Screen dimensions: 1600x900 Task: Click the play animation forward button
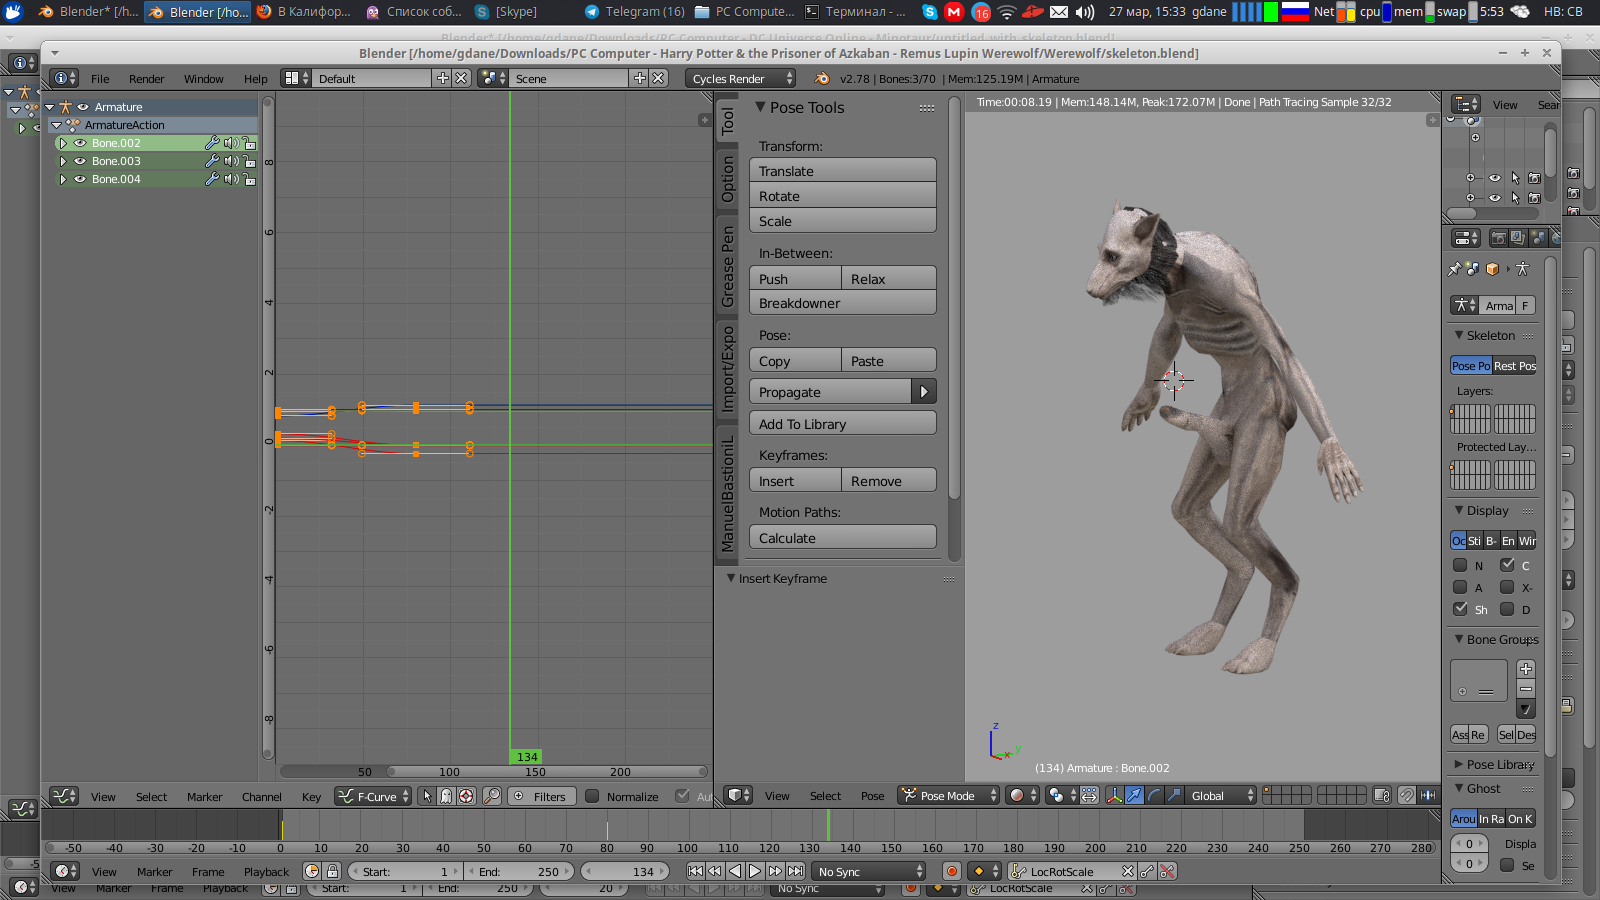[x=755, y=872]
